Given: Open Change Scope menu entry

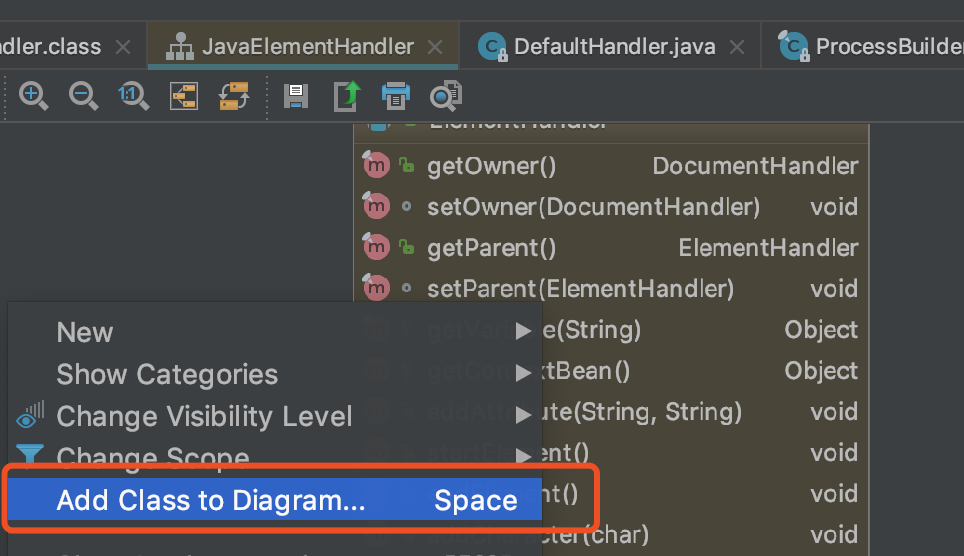Looking at the screenshot, I should click(x=152, y=458).
